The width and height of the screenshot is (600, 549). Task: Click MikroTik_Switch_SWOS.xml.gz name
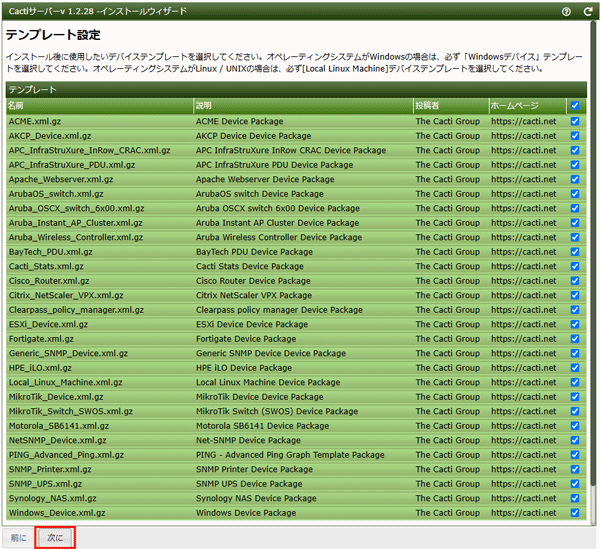[71, 411]
